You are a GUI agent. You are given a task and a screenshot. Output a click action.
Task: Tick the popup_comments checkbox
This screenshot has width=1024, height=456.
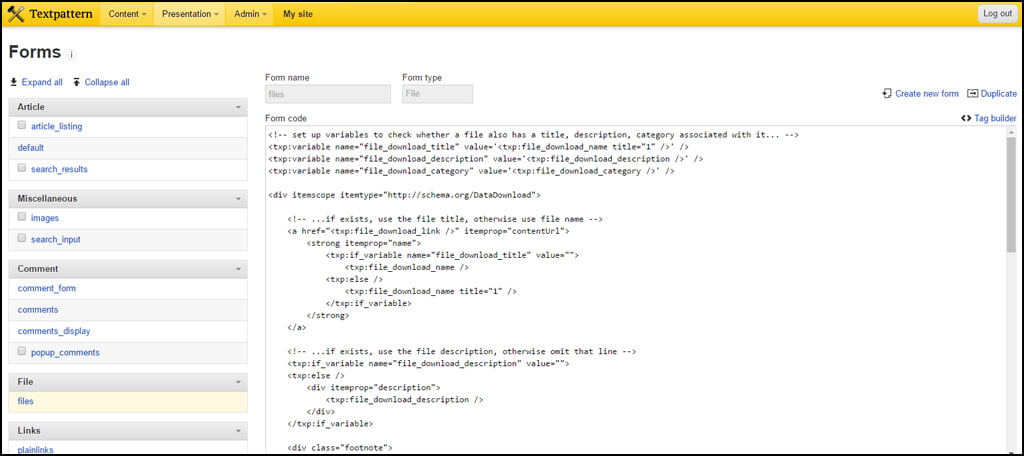pyautogui.click(x=22, y=351)
